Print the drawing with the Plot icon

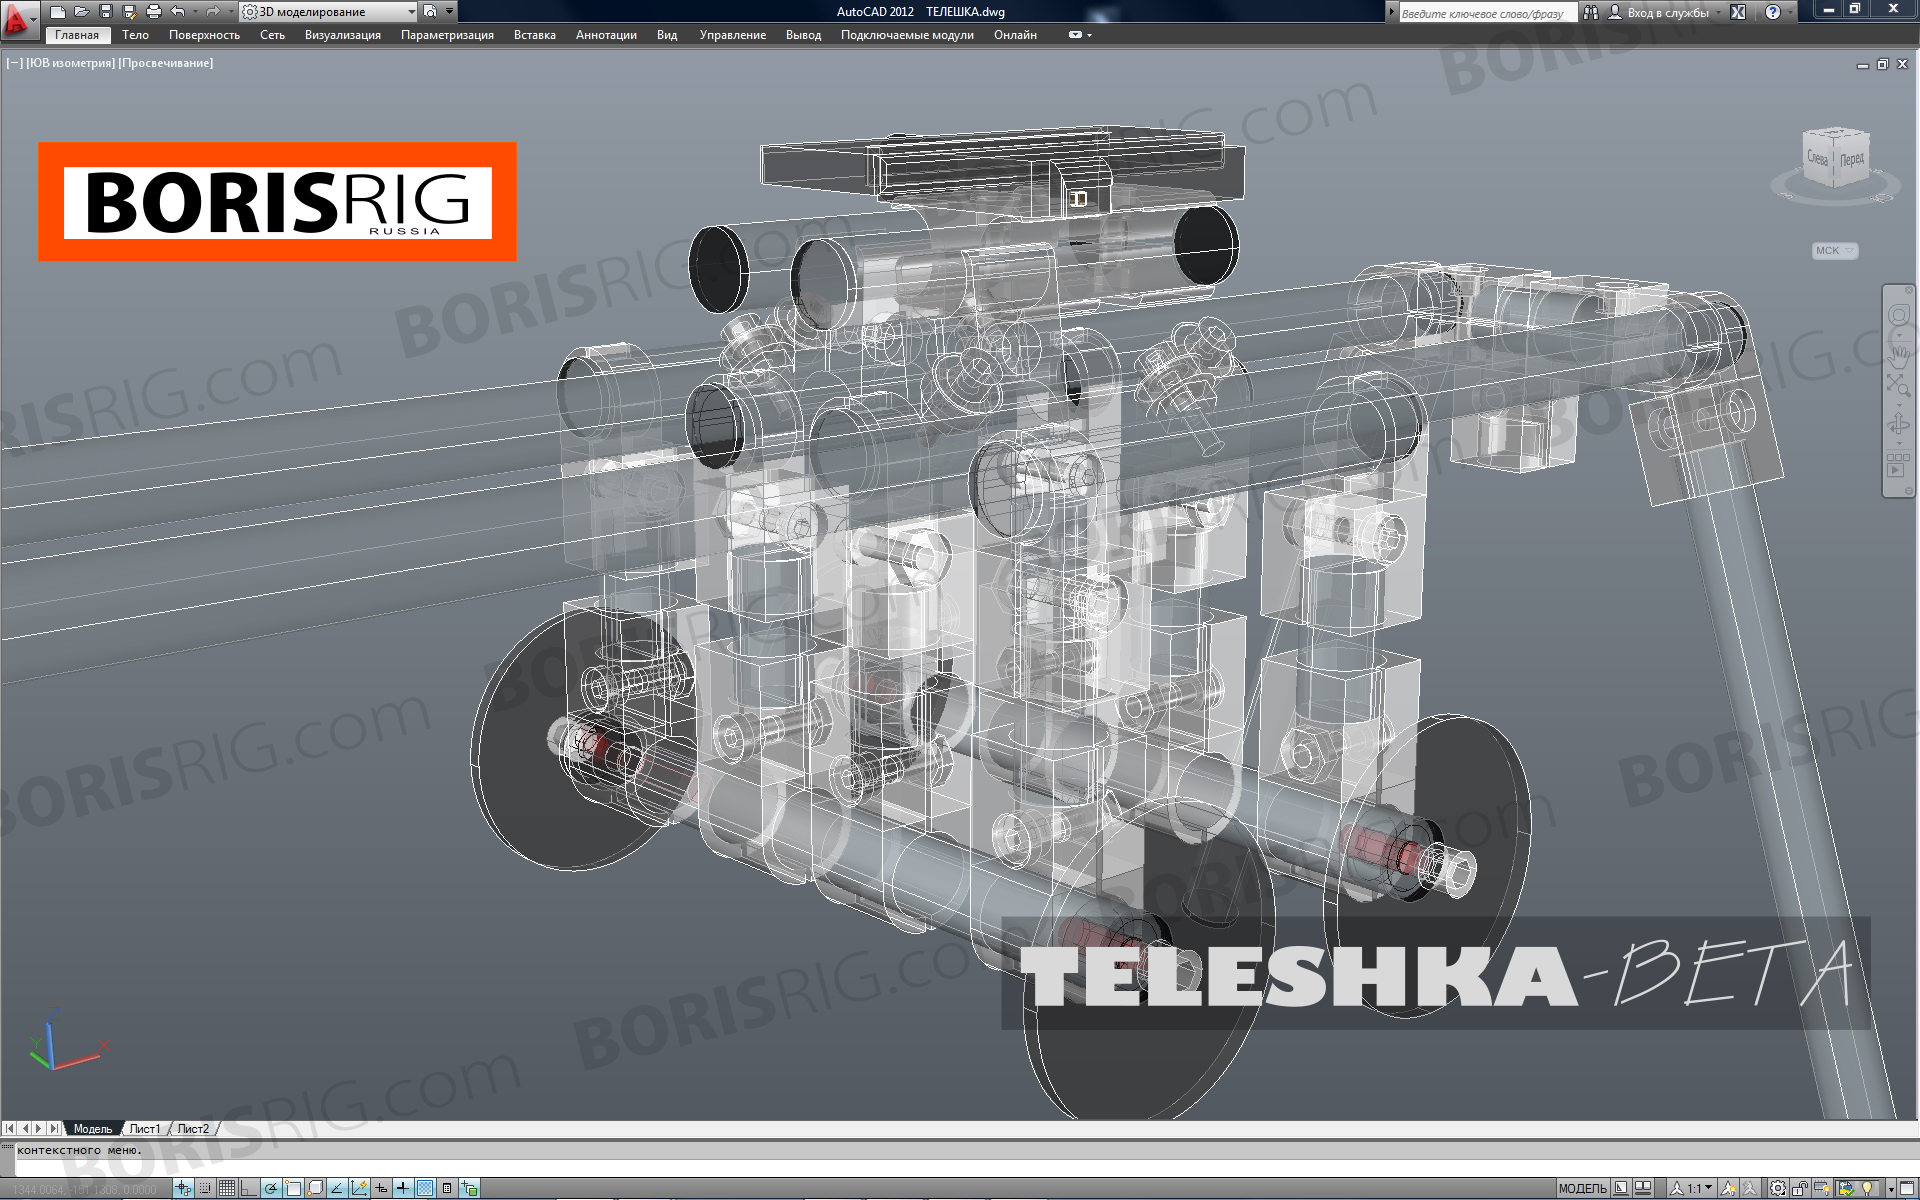pyautogui.click(x=153, y=12)
